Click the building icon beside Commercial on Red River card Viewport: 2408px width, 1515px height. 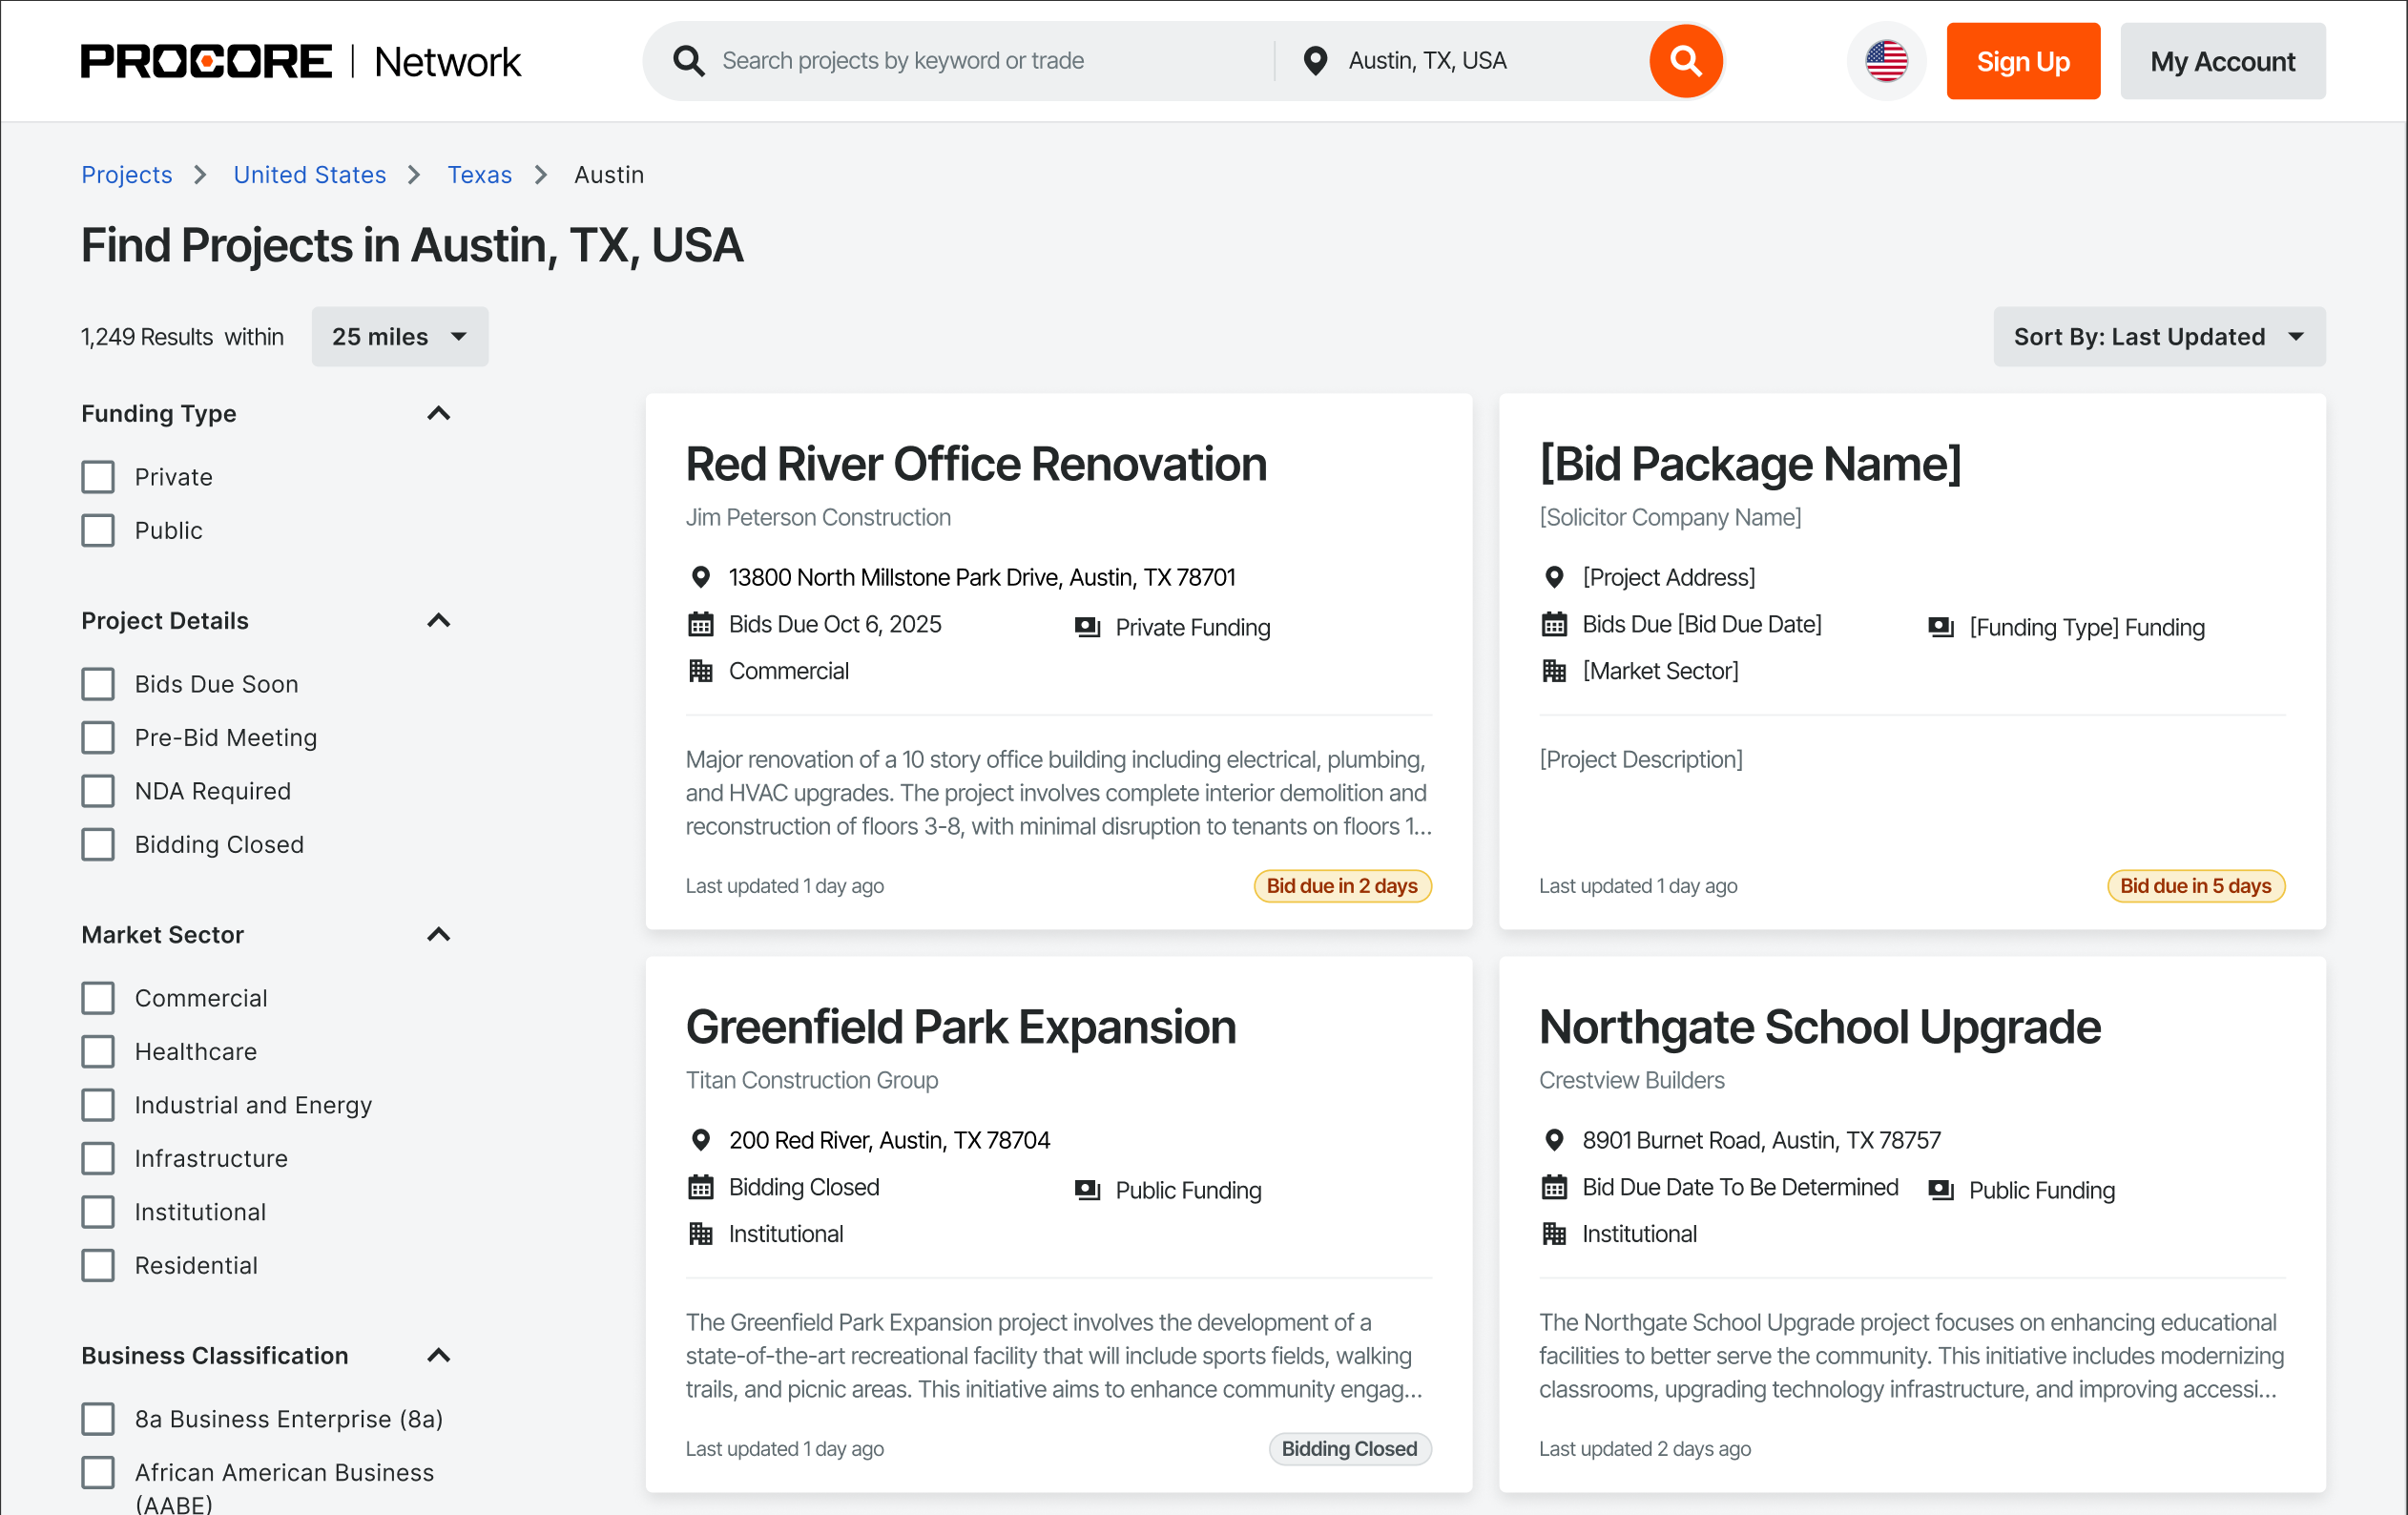tap(700, 671)
